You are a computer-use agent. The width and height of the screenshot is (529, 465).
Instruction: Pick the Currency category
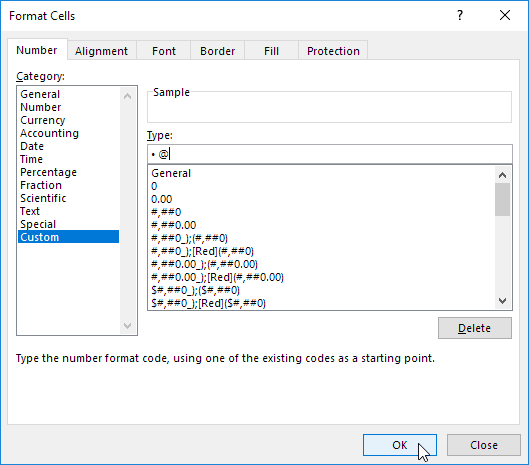point(68,120)
